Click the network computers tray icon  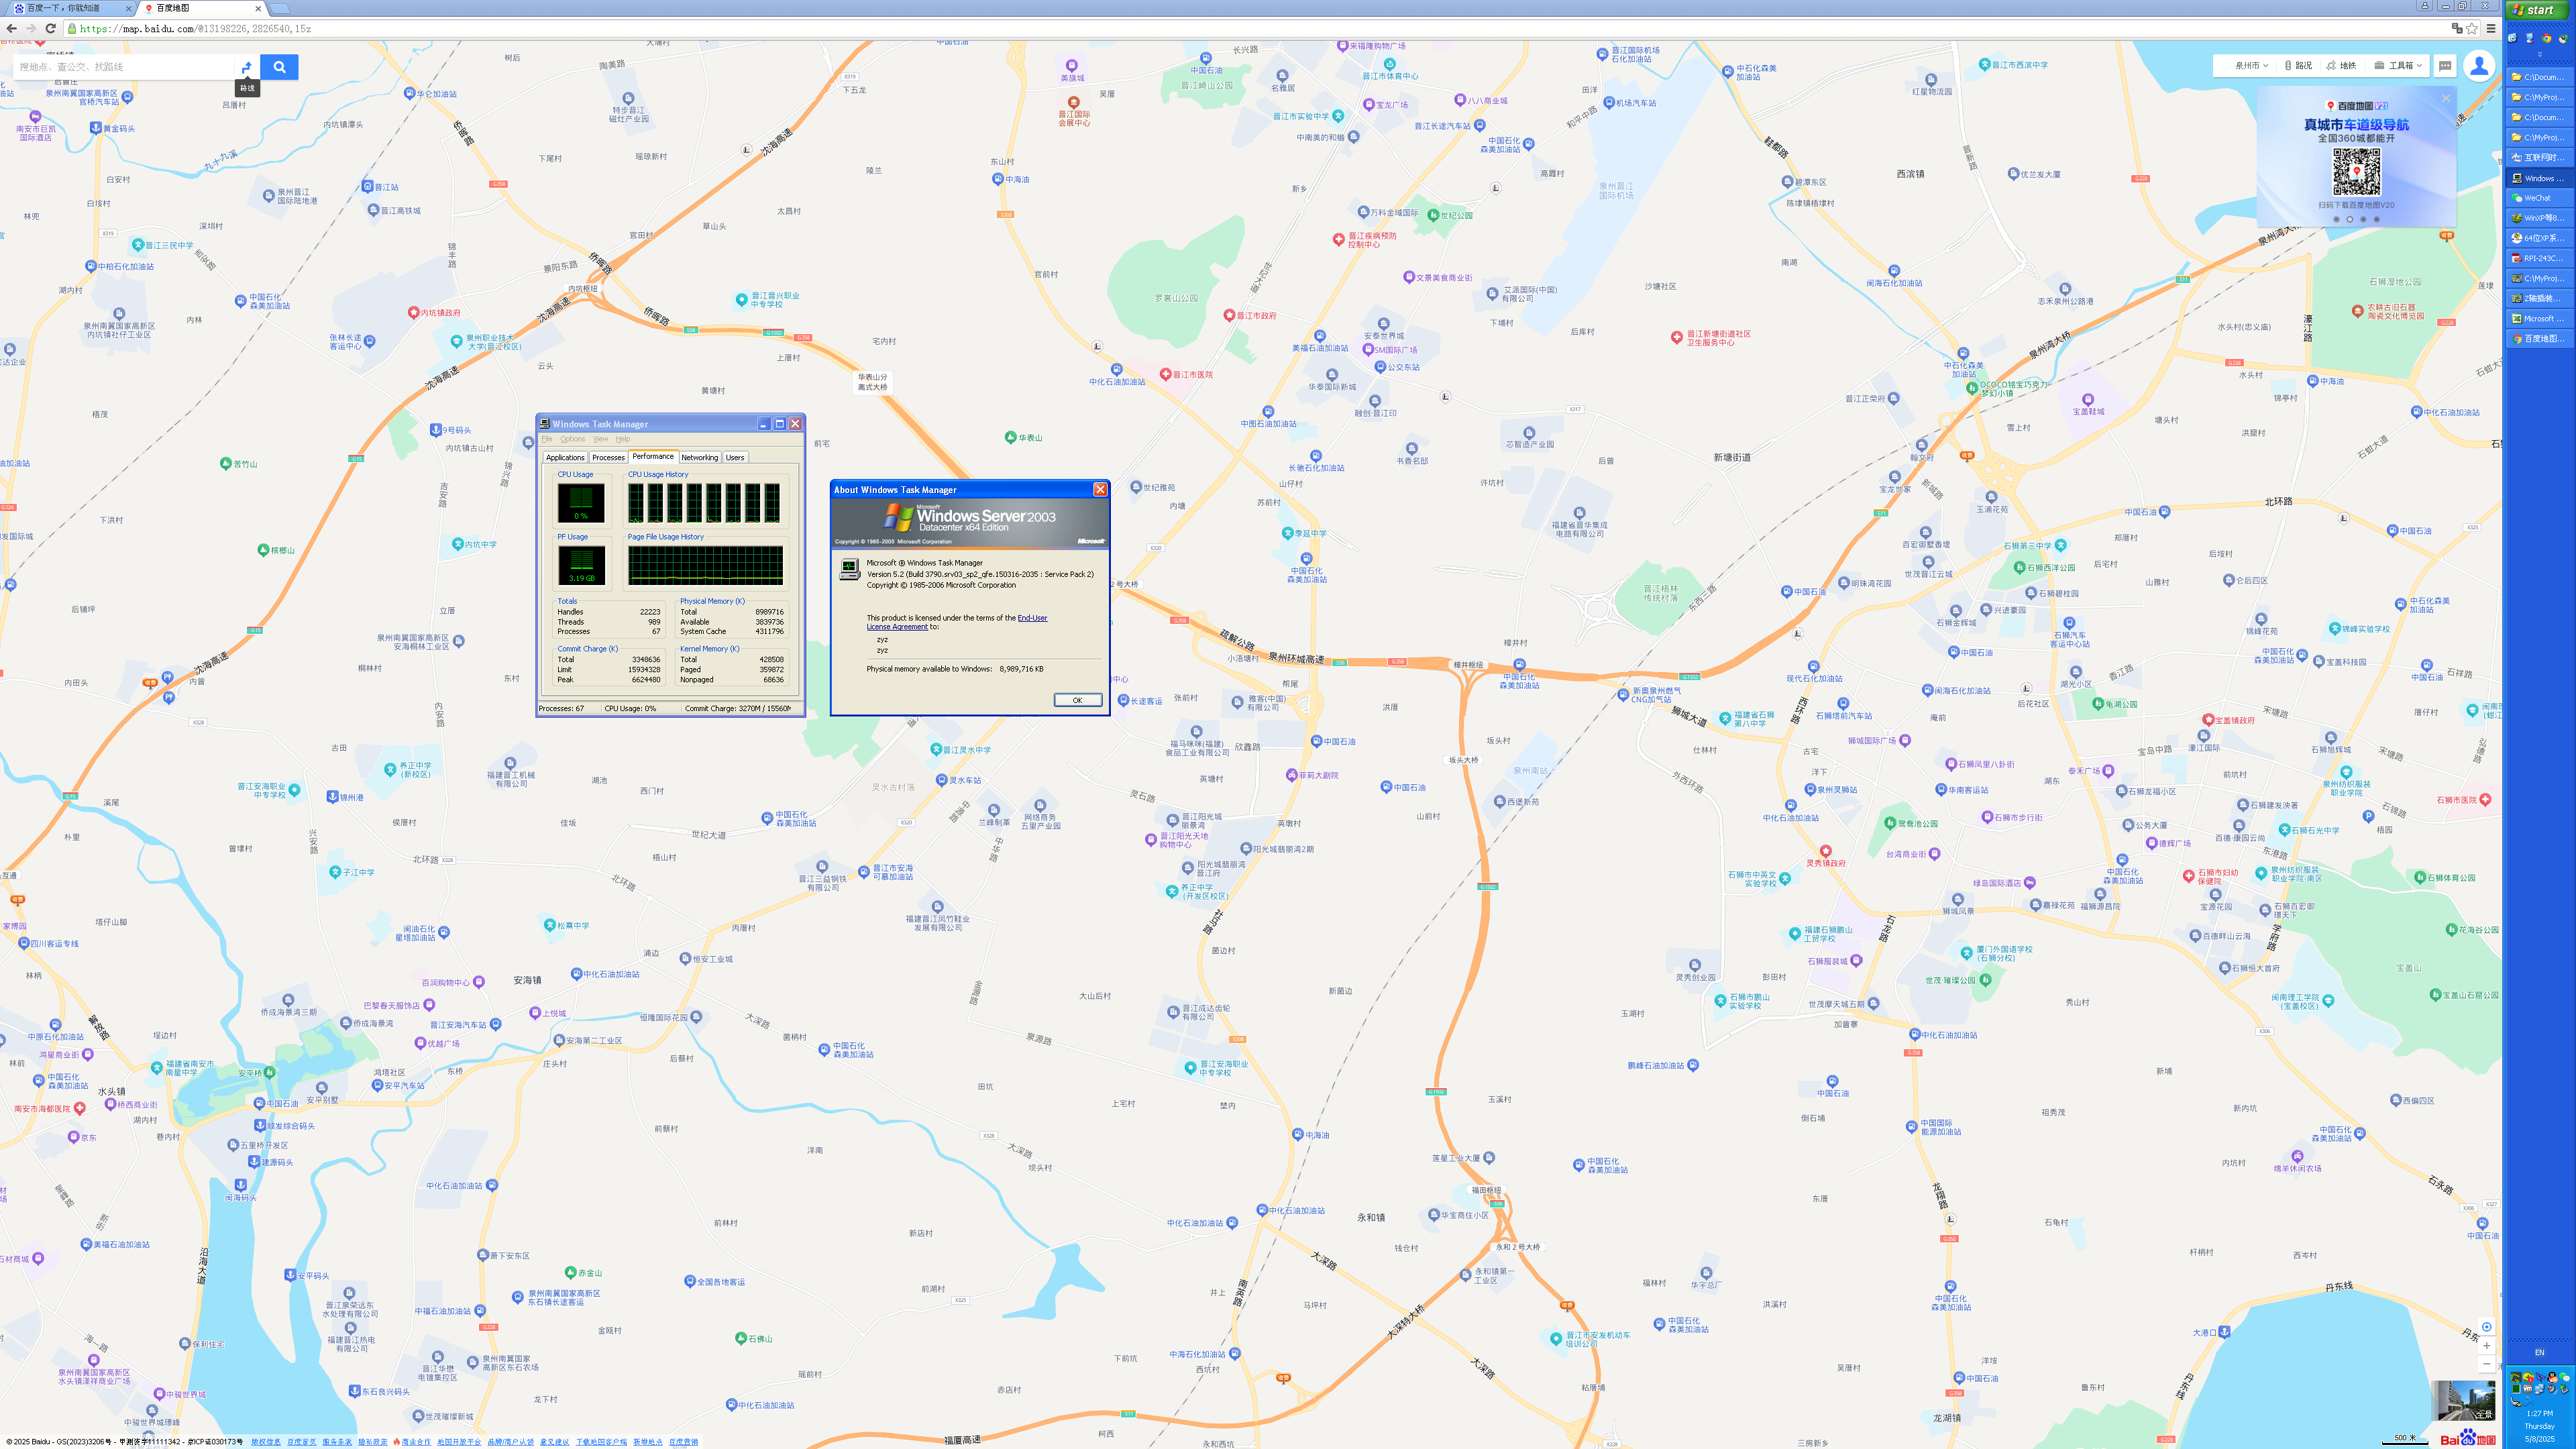[x=2540, y=1389]
